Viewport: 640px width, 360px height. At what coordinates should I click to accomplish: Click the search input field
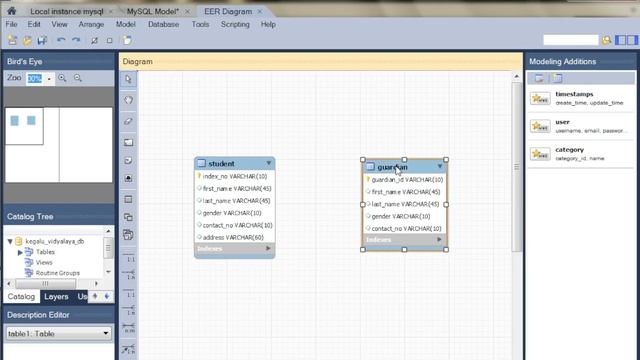pos(570,40)
